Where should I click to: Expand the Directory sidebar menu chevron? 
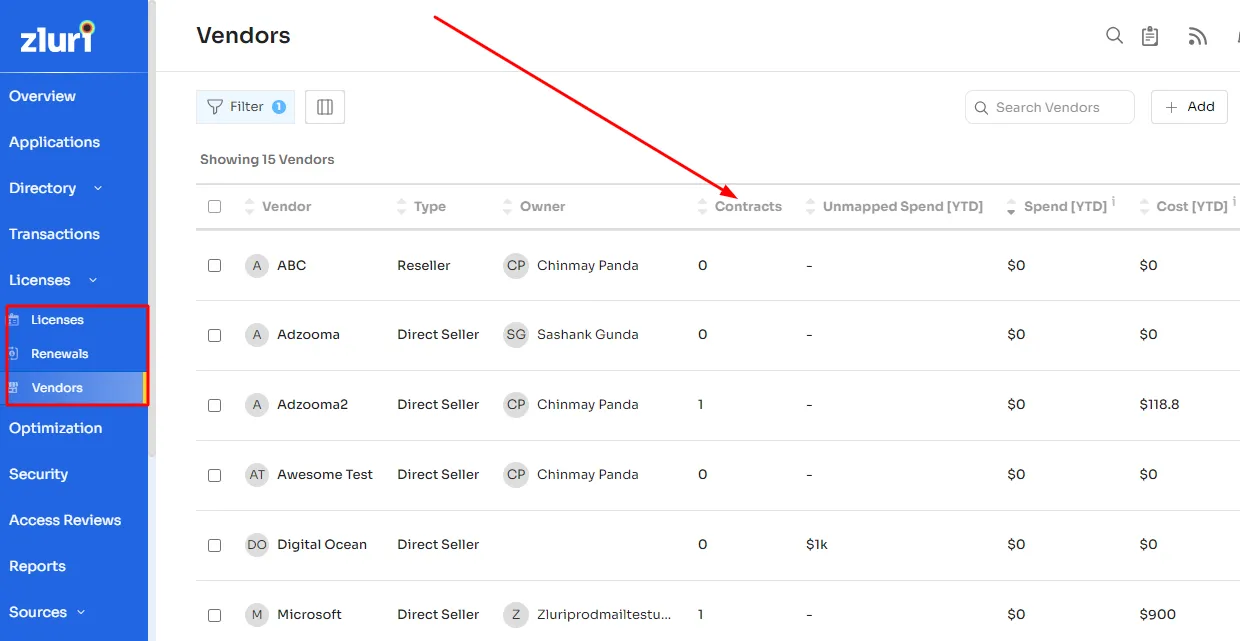click(x=98, y=189)
